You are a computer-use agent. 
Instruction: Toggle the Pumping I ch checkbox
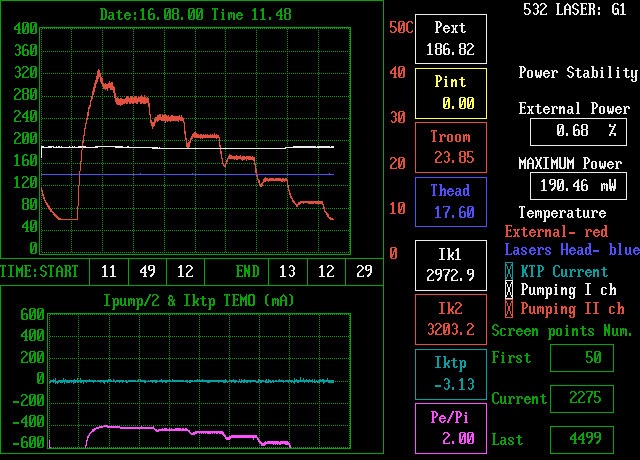[510, 290]
